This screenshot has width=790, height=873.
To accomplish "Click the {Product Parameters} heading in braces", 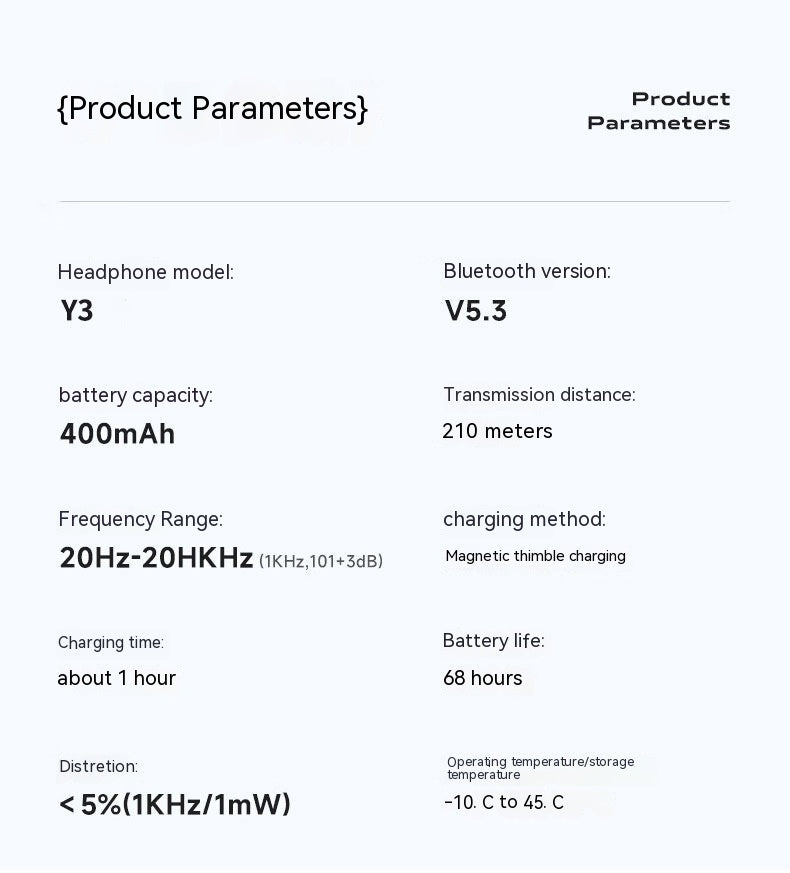I will pyautogui.click(x=212, y=108).
